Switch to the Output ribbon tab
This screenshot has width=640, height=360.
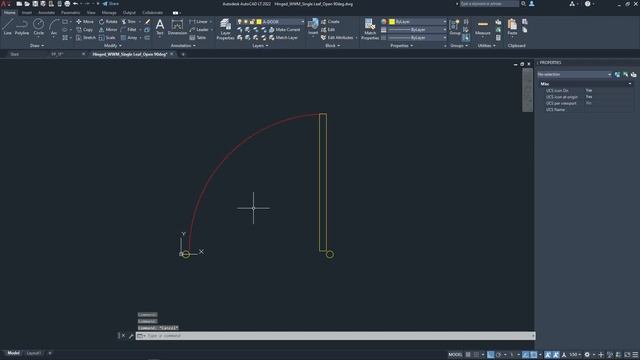[x=129, y=13]
